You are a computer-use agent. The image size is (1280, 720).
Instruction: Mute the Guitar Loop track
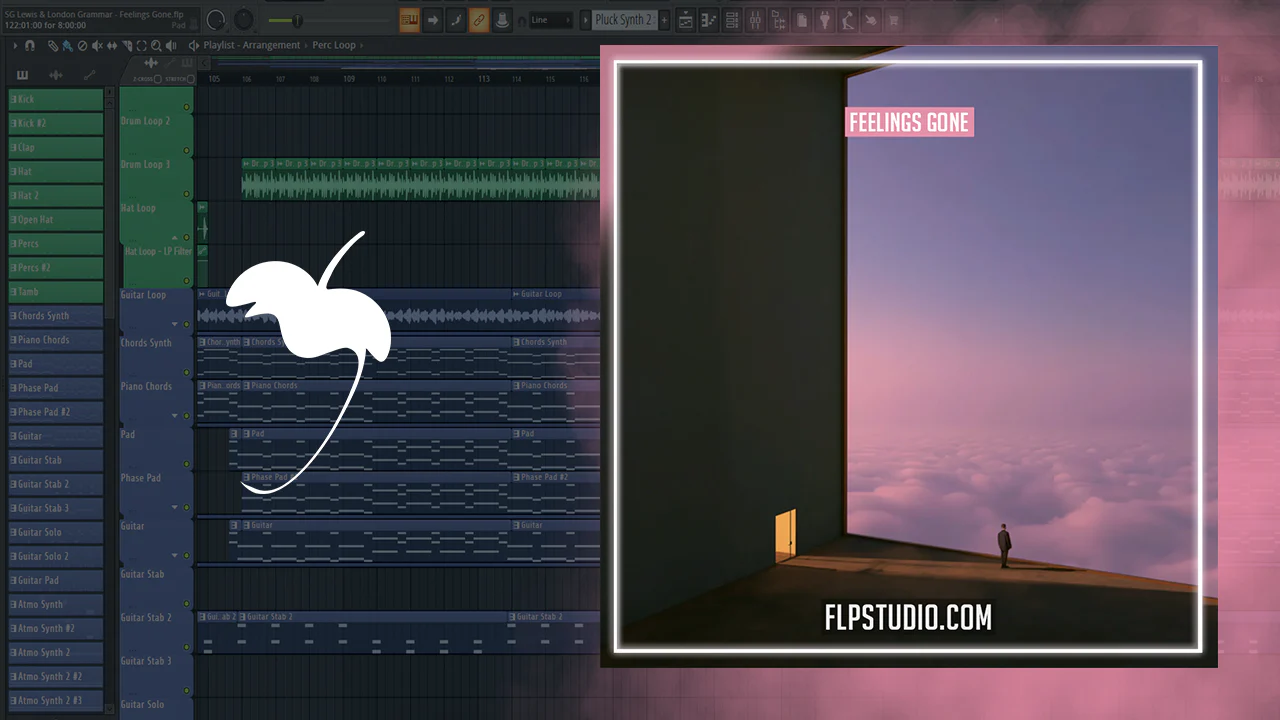[186, 324]
